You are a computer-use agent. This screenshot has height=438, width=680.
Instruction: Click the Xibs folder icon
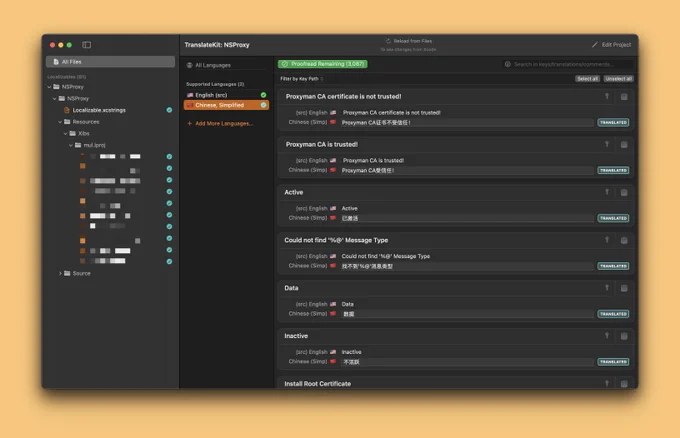point(72,134)
